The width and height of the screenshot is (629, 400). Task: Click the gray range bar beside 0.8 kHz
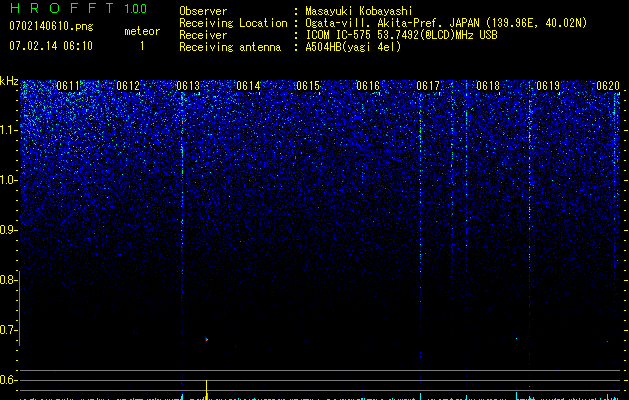[19, 308]
